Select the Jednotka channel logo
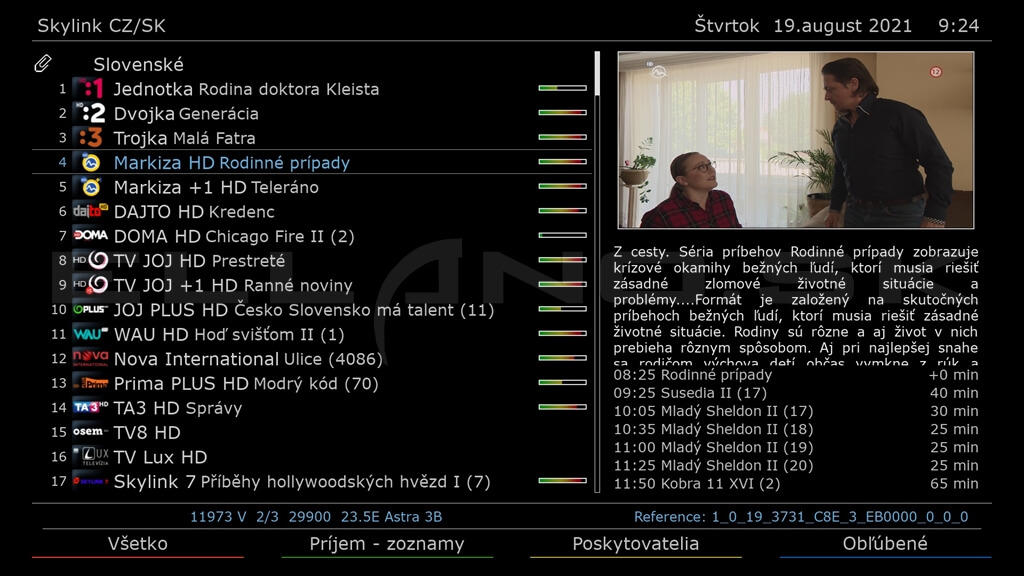This screenshot has width=1024, height=576. click(90, 88)
